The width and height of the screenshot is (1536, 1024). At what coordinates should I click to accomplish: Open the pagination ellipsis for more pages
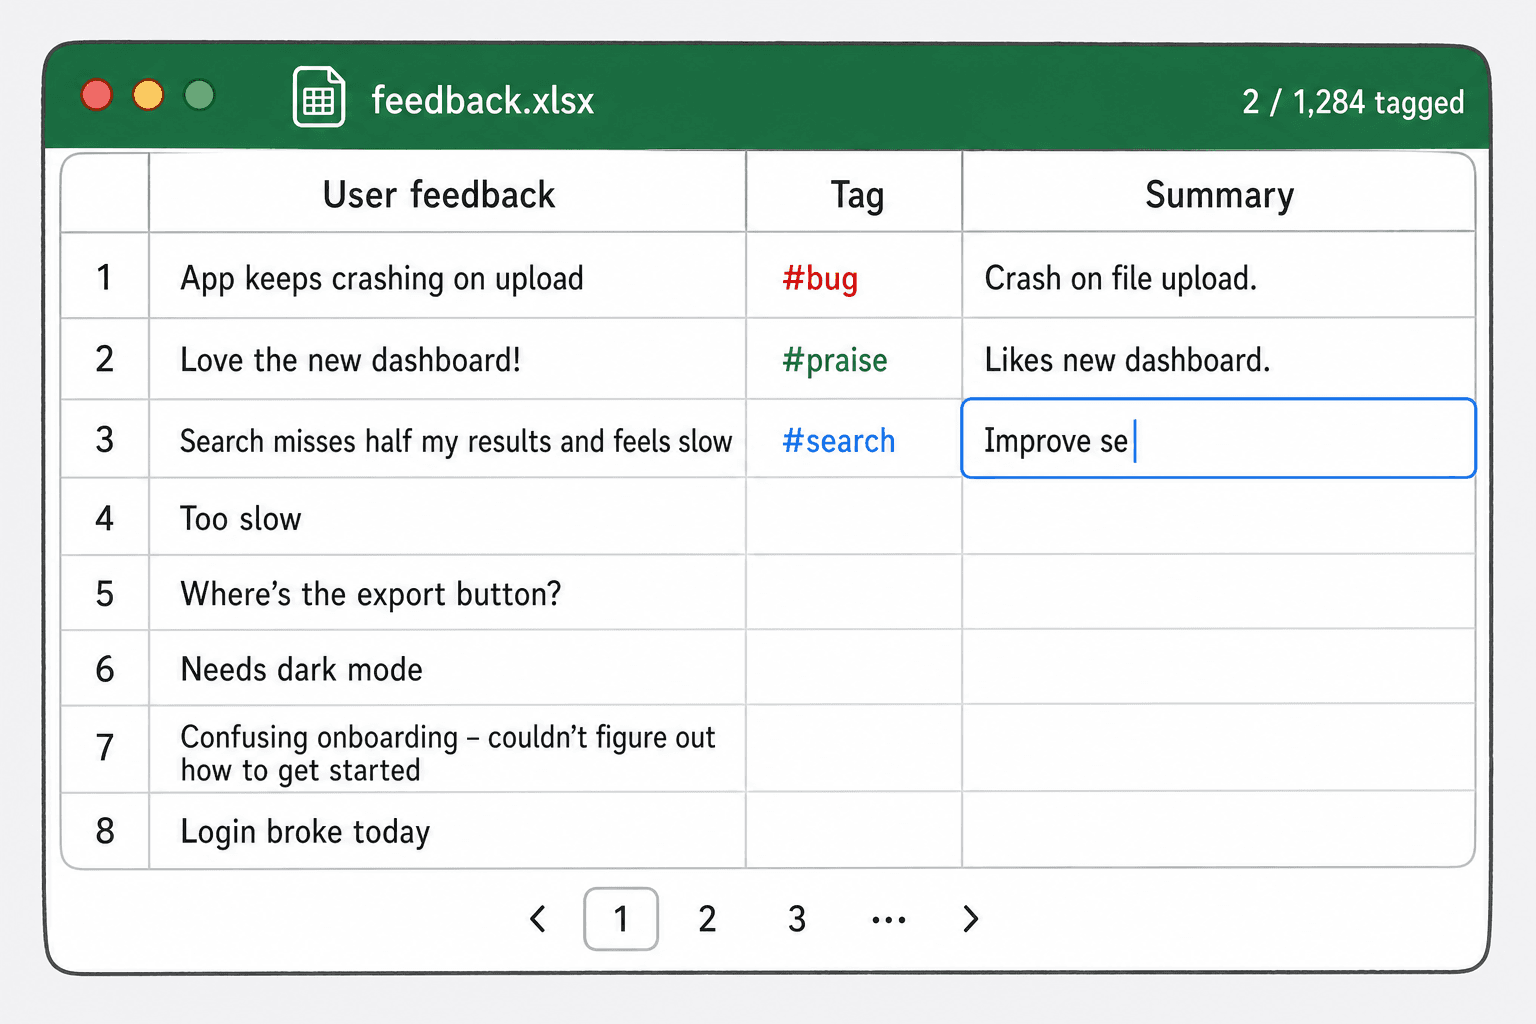889,920
